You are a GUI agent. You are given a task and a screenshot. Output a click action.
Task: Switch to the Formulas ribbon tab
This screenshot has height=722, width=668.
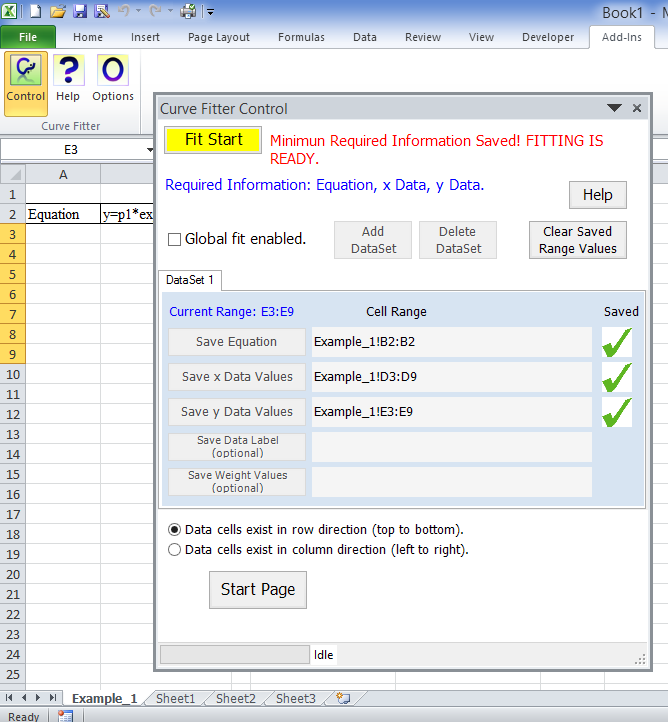[x=301, y=37]
